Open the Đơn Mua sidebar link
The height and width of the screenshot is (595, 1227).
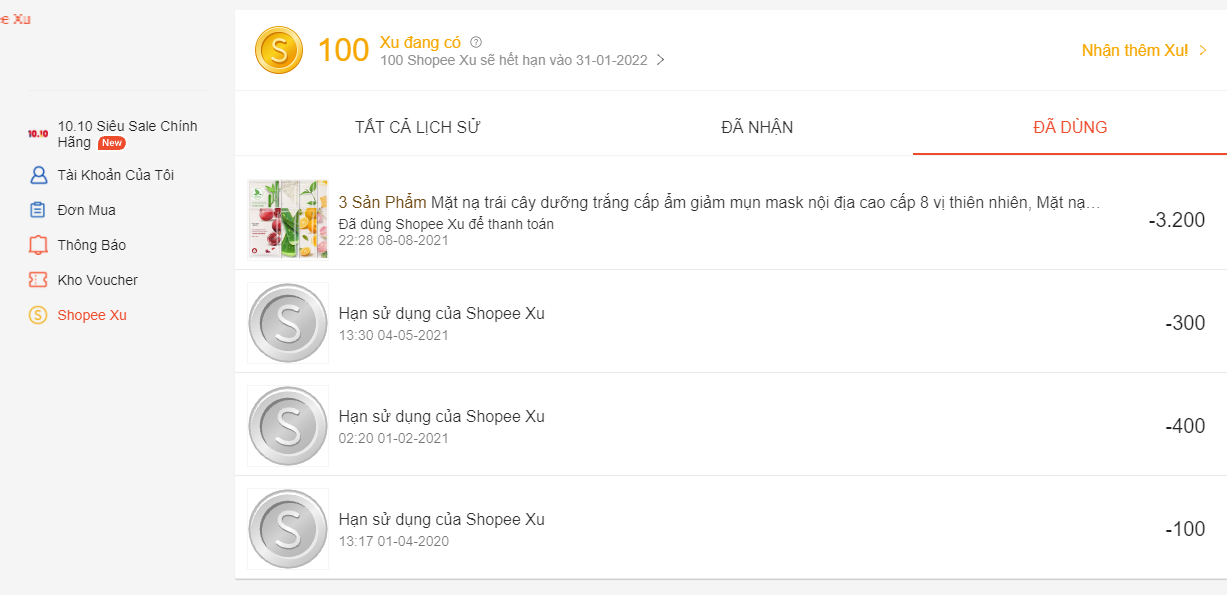pos(87,210)
